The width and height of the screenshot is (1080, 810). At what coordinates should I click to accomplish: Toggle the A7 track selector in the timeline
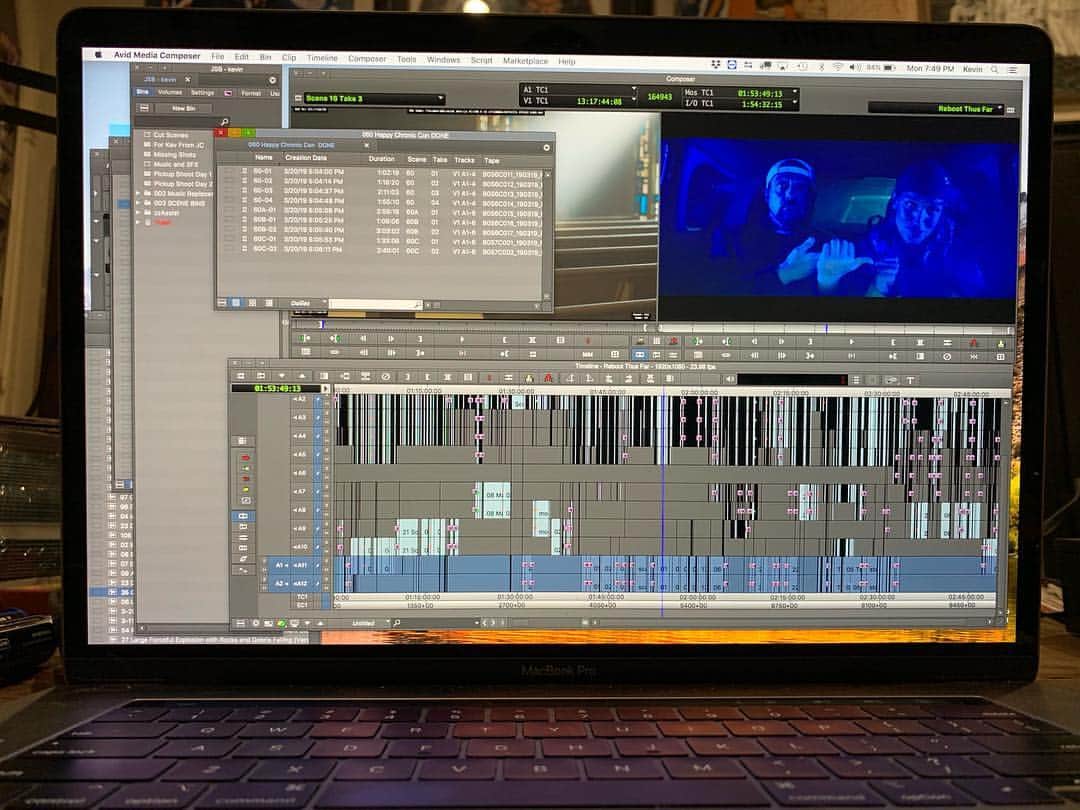point(300,492)
